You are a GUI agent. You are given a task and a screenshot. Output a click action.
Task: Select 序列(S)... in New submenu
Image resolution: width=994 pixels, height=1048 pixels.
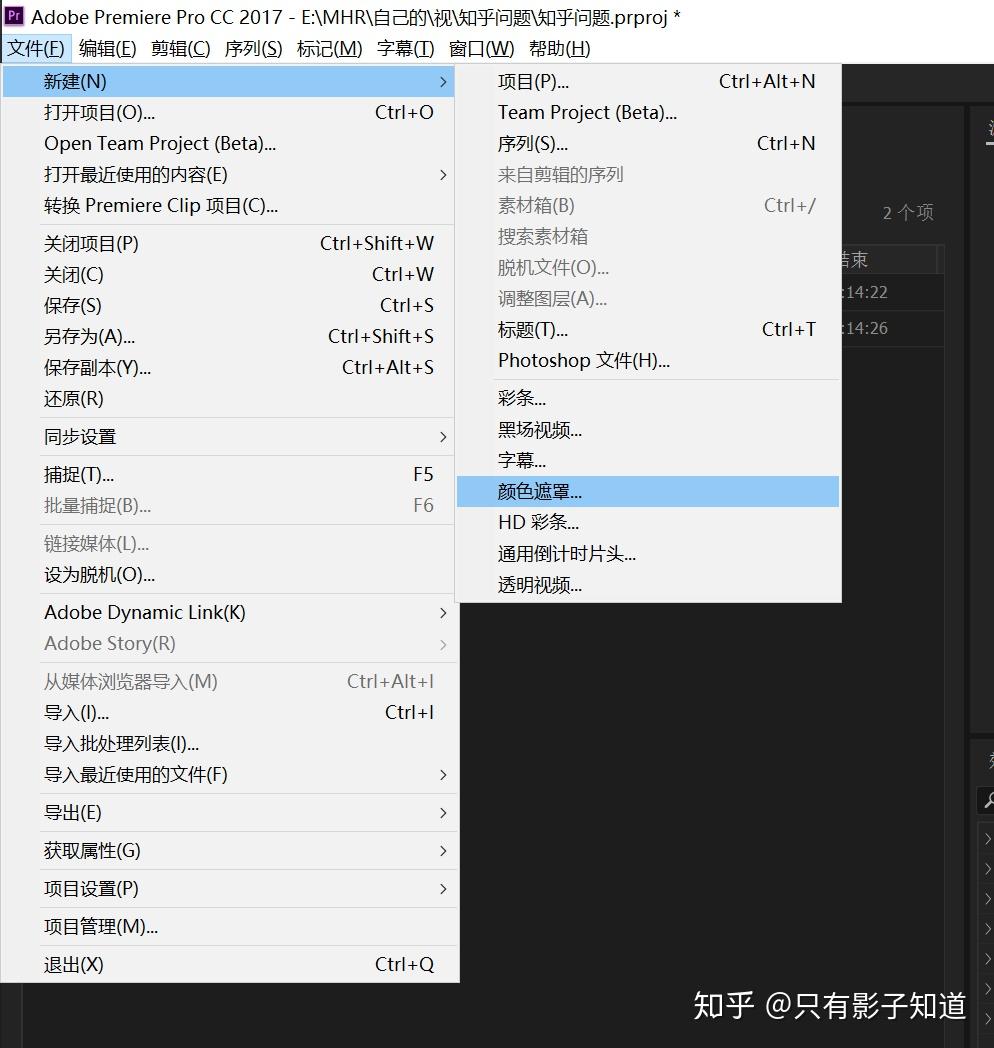pos(648,144)
